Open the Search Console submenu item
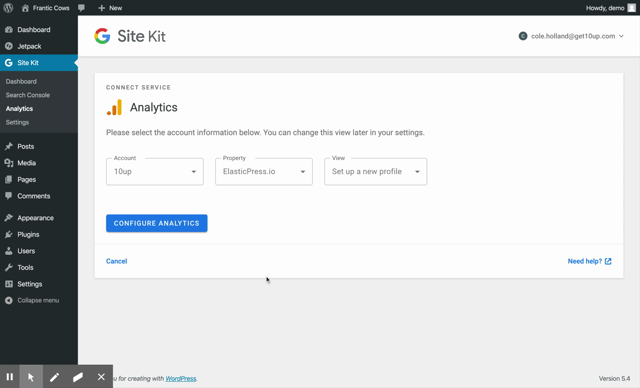The width and height of the screenshot is (640, 388). (28, 95)
